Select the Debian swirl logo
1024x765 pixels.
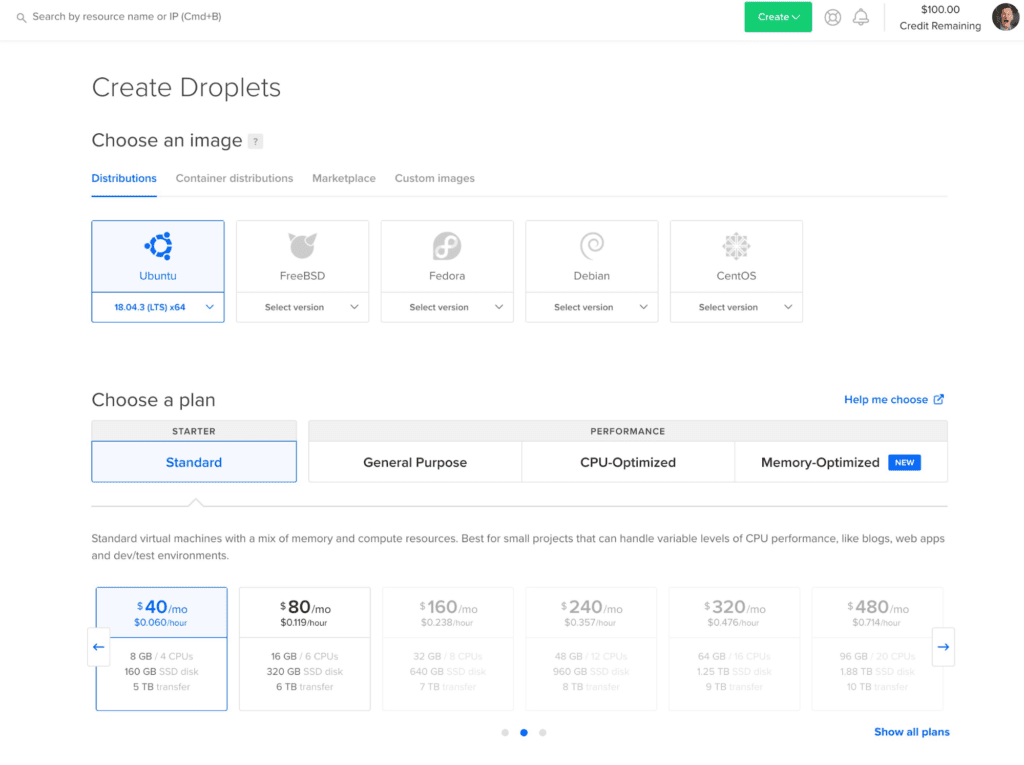[592, 246]
